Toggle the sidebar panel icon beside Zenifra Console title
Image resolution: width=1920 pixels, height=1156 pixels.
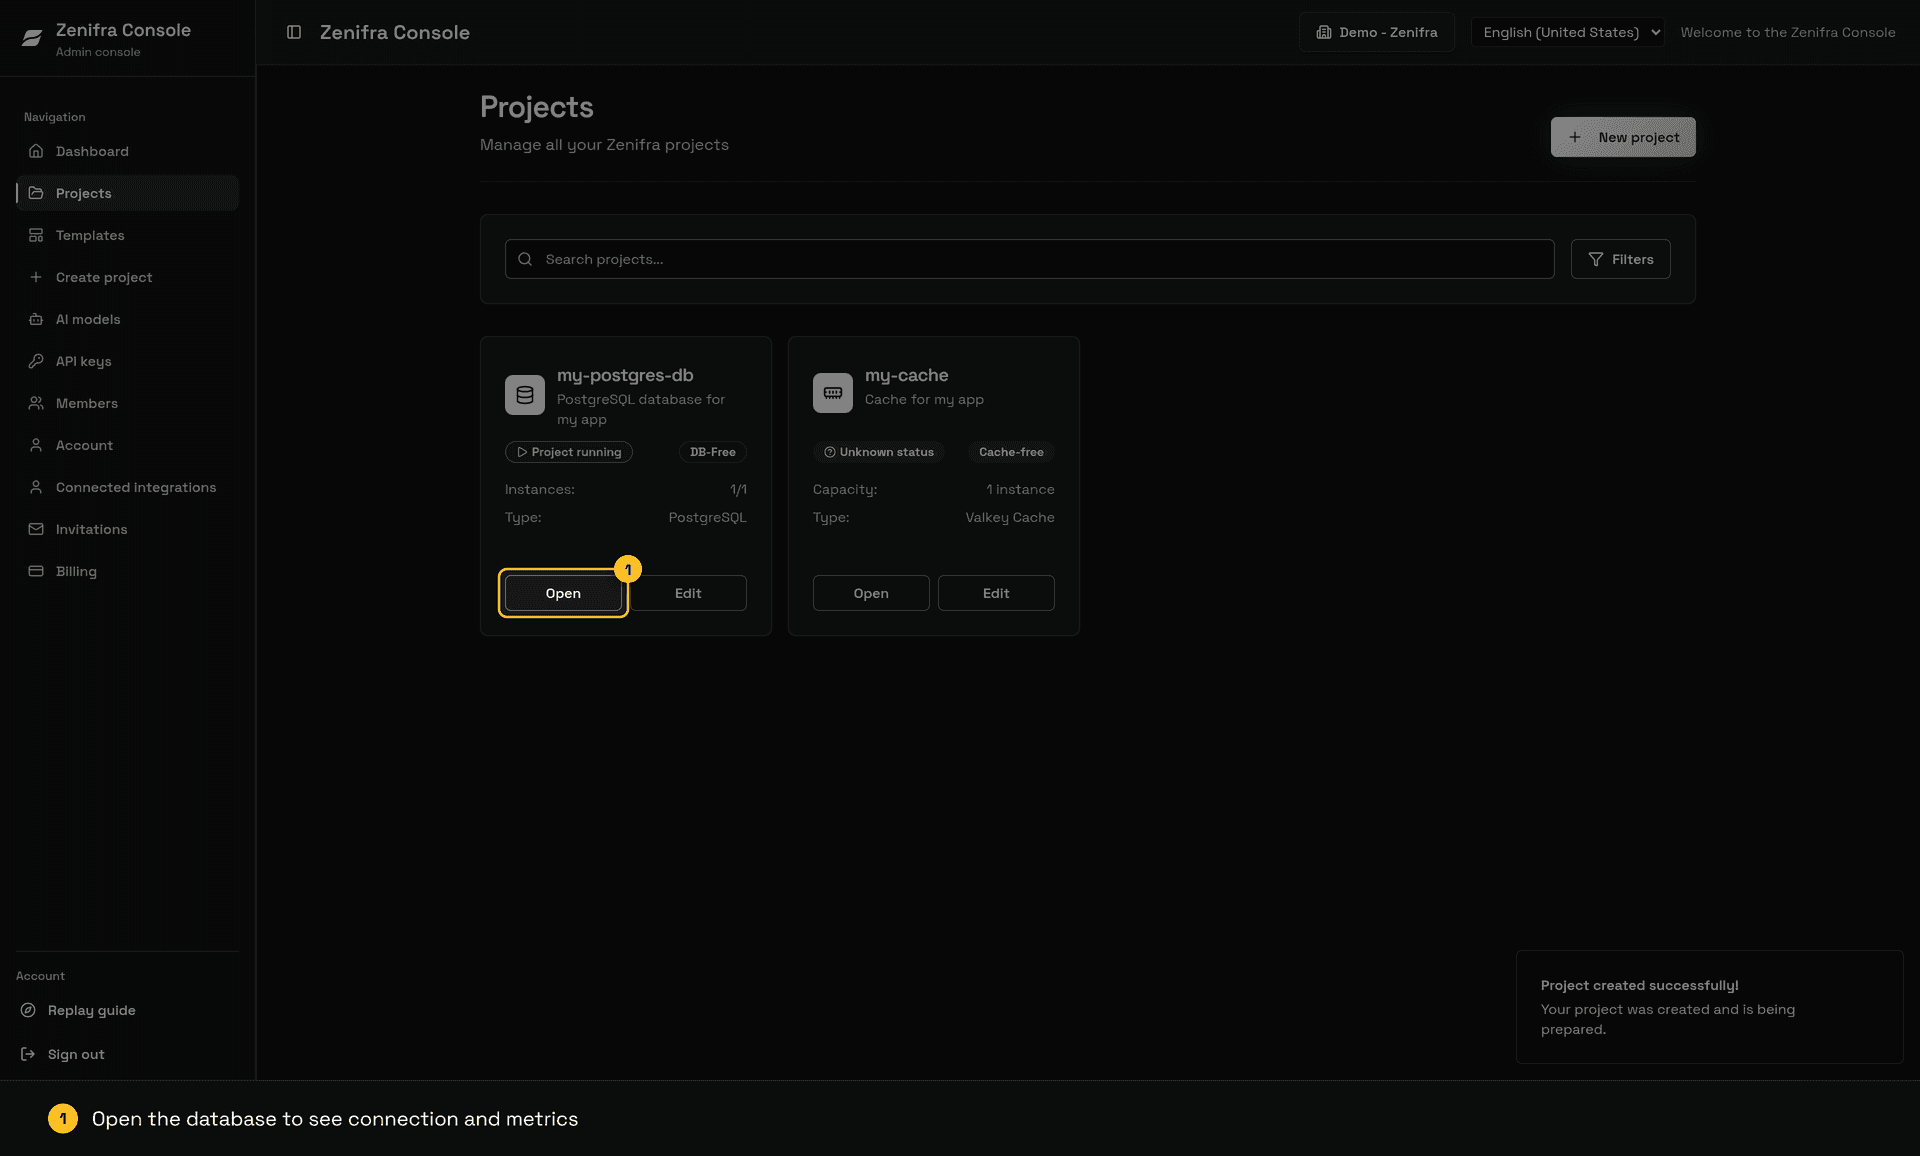pyautogui.click(x=294, y=32)
